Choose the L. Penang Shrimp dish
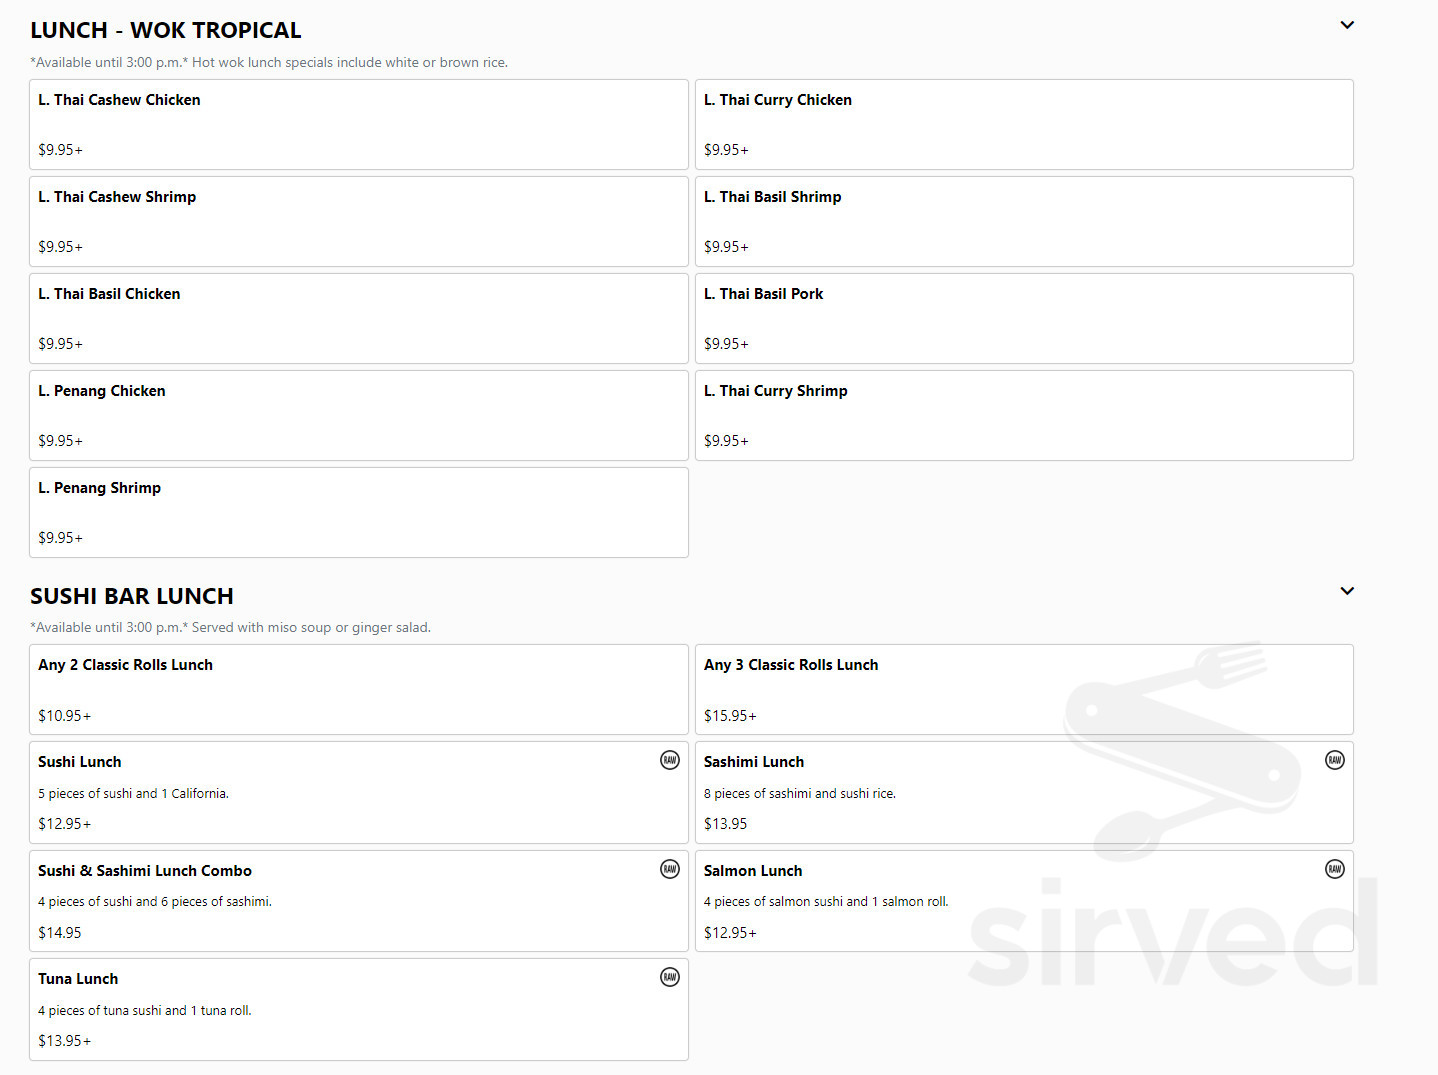 point(358,513)
